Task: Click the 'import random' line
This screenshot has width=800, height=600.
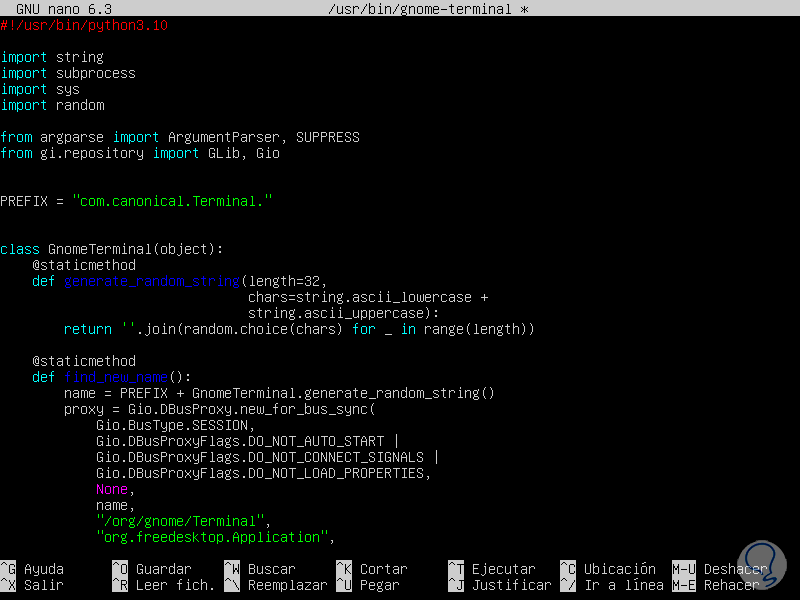Action: tap(52, 105)
